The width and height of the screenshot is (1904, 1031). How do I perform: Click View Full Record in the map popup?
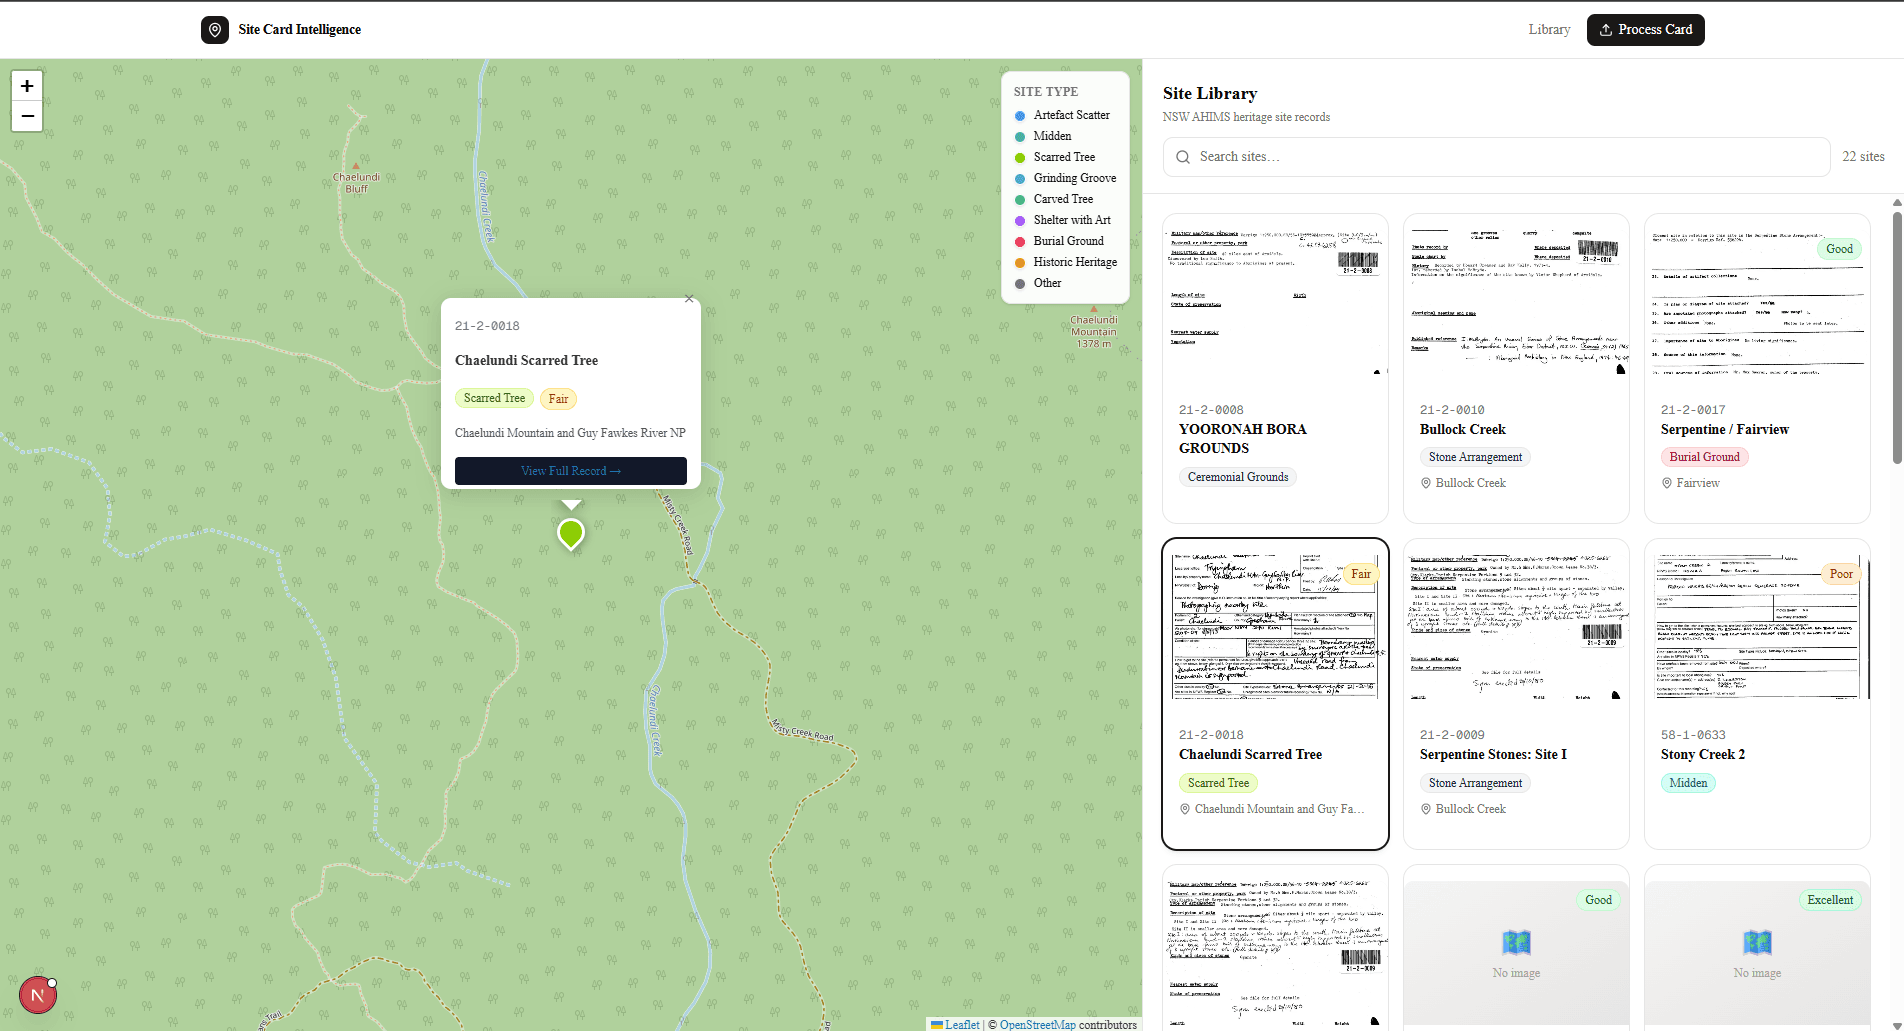point(570,470)
